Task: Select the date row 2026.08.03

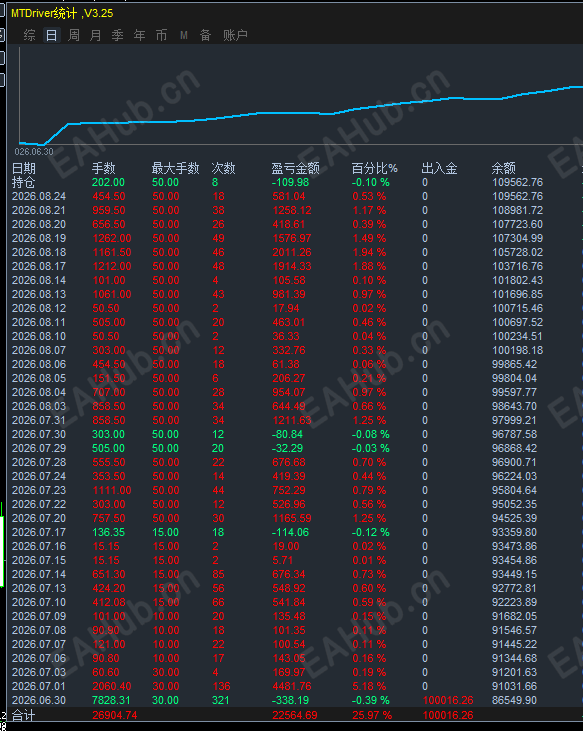Action: (x=39, y=406)
